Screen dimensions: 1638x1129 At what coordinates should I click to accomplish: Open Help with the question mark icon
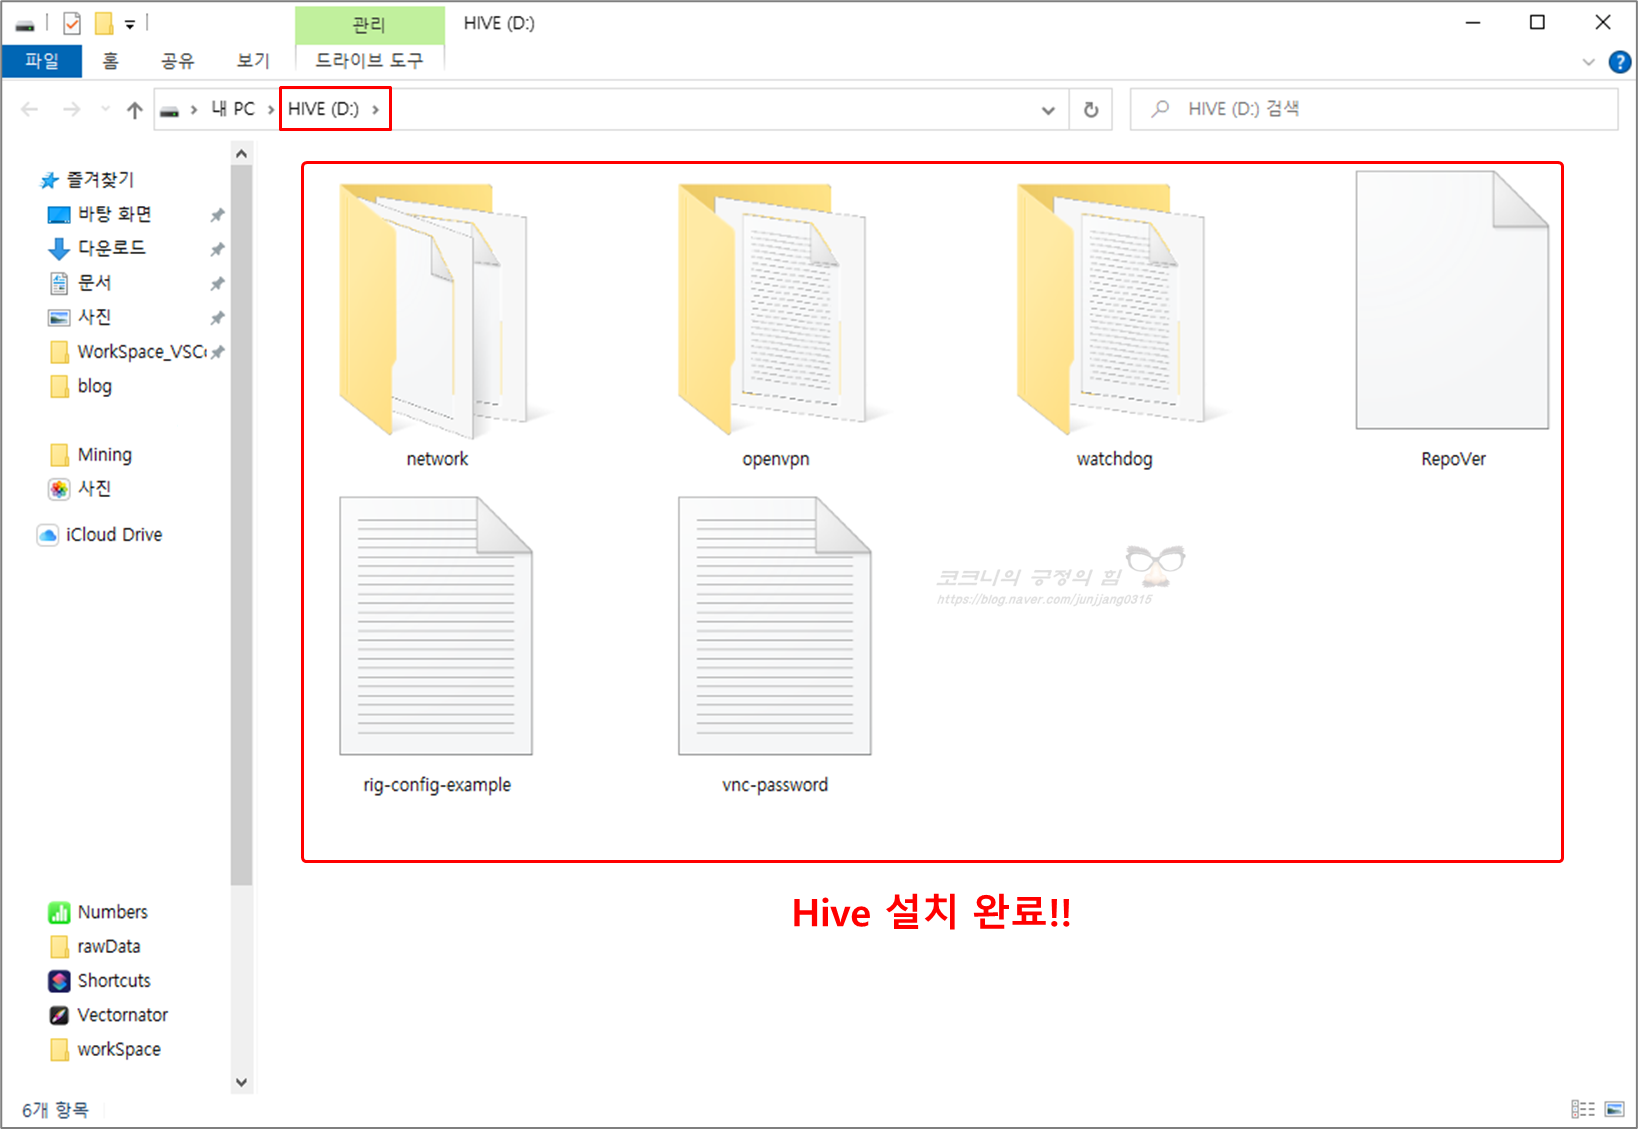click(x=1619, y=62)
